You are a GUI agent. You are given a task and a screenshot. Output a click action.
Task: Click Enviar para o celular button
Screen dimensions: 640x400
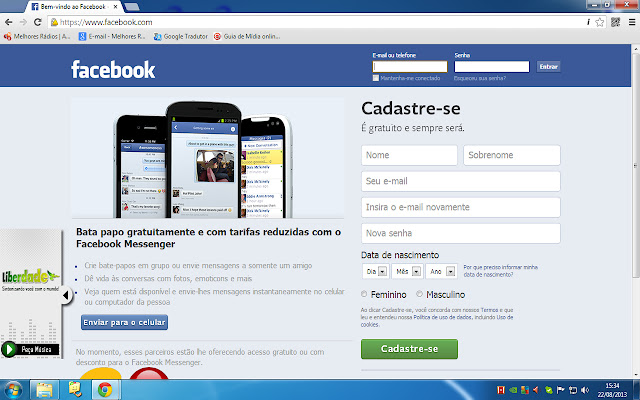(x=124, y=322)
